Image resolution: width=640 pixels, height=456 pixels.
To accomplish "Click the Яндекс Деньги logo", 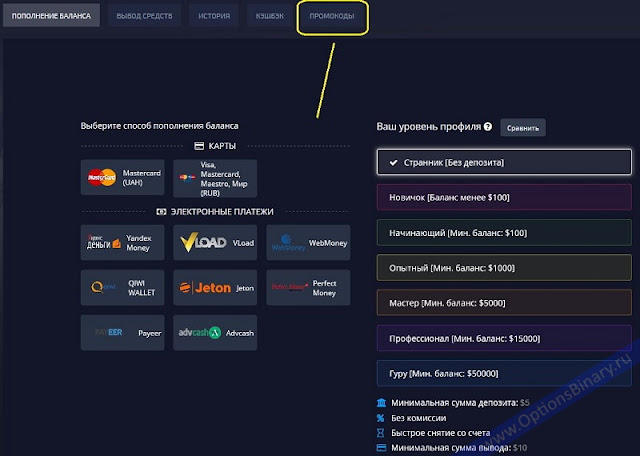I will tap(104, 242).
